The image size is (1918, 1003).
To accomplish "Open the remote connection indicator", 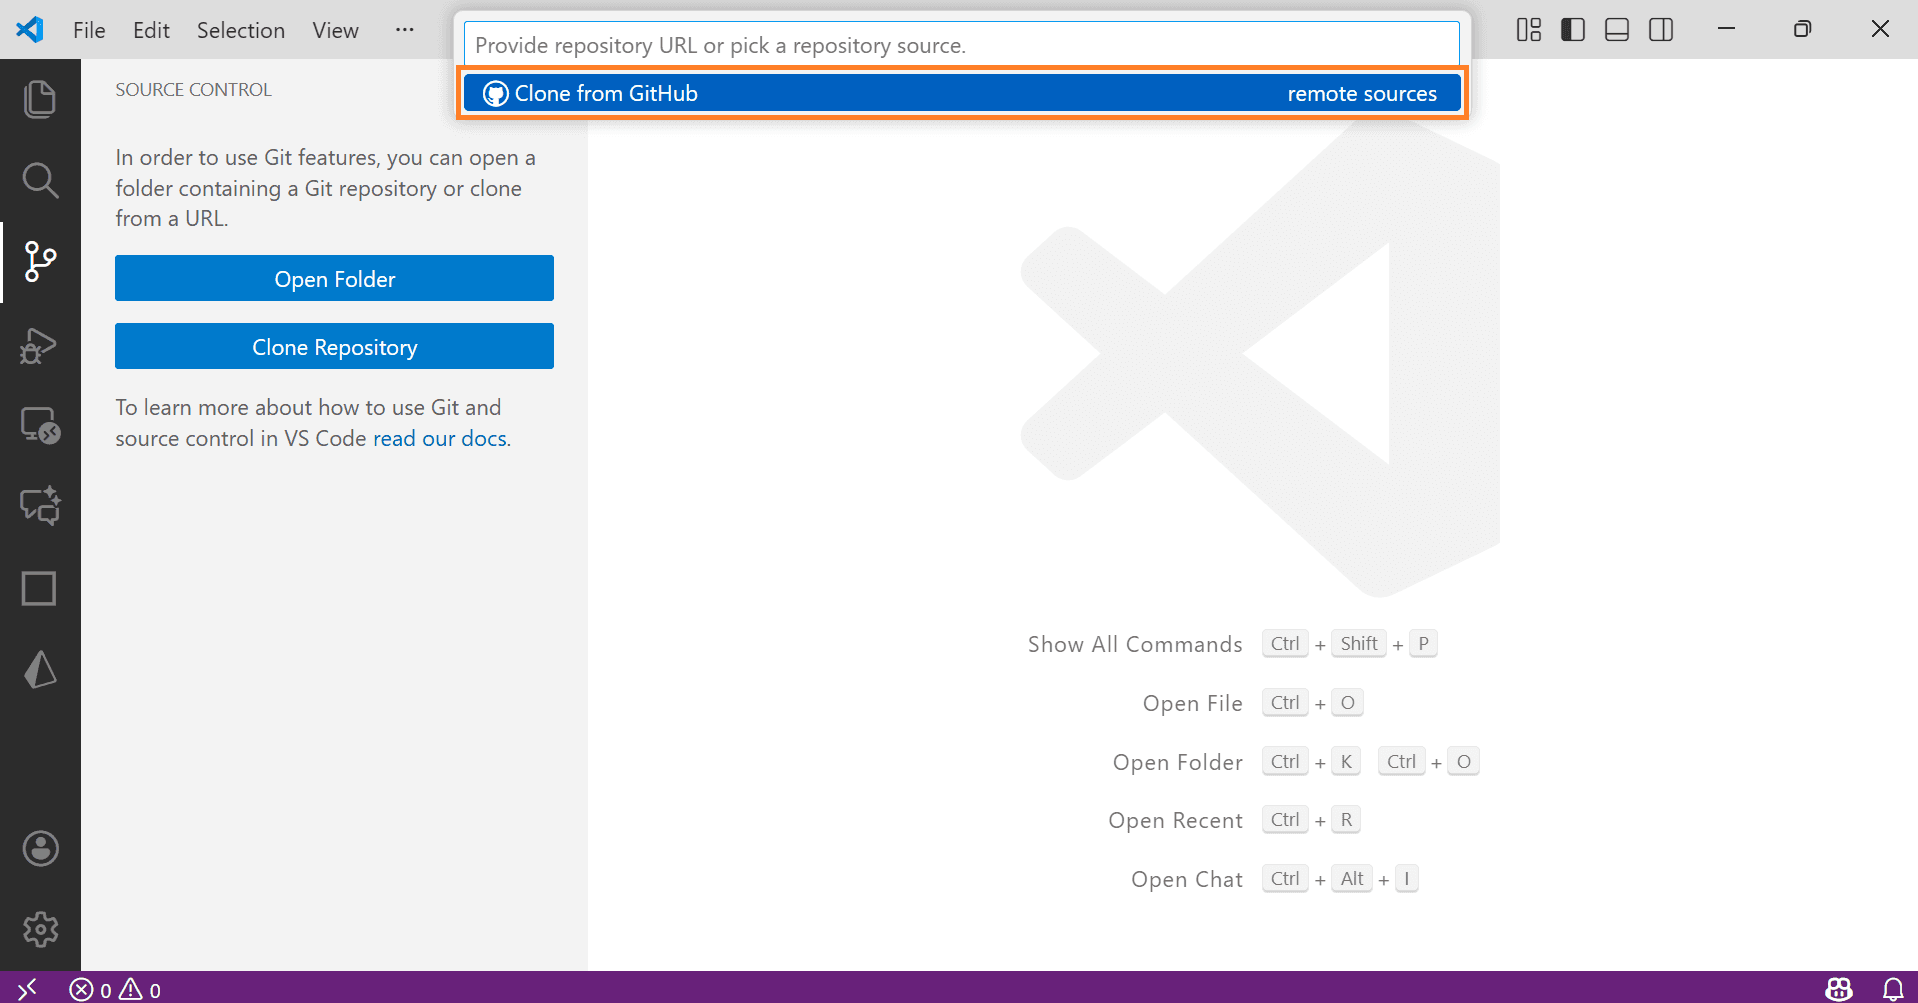I will pyautogui.click(x=27, y=989).
